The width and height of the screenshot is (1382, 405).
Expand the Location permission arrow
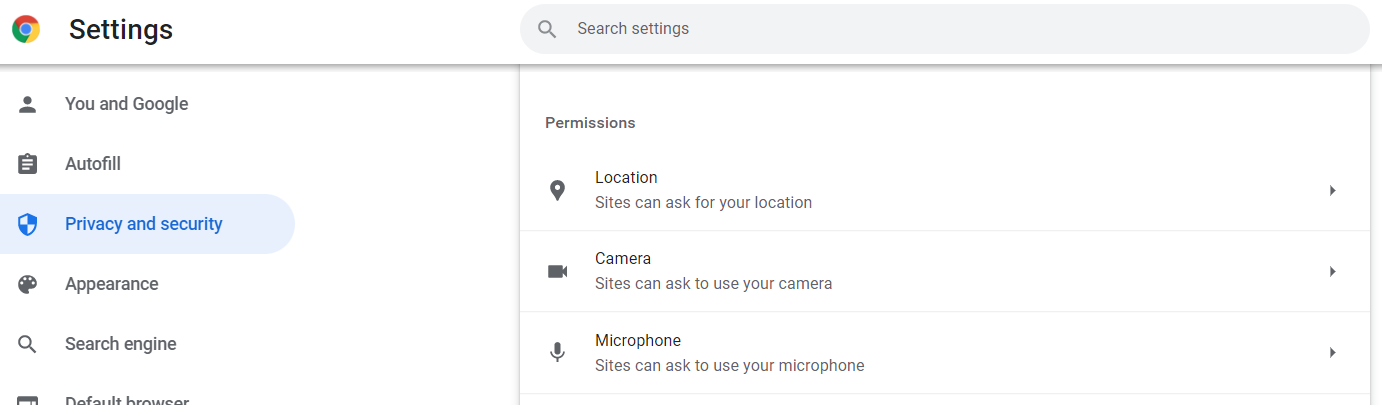1332,190
